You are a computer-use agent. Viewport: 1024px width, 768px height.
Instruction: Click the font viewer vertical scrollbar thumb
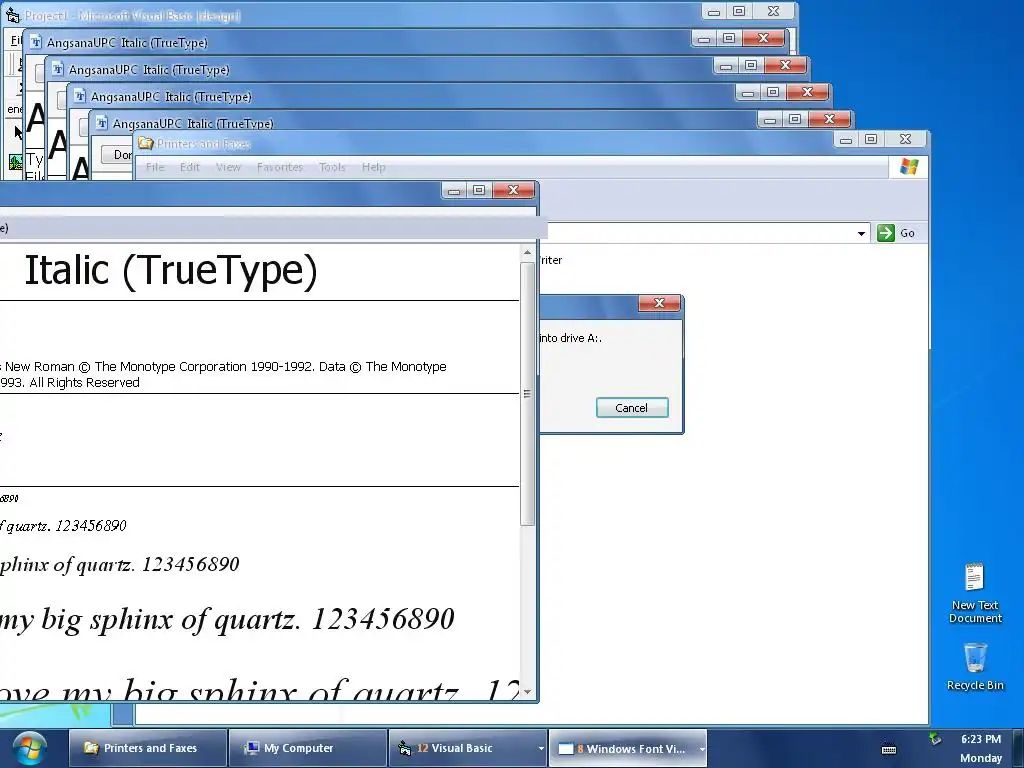528,394
